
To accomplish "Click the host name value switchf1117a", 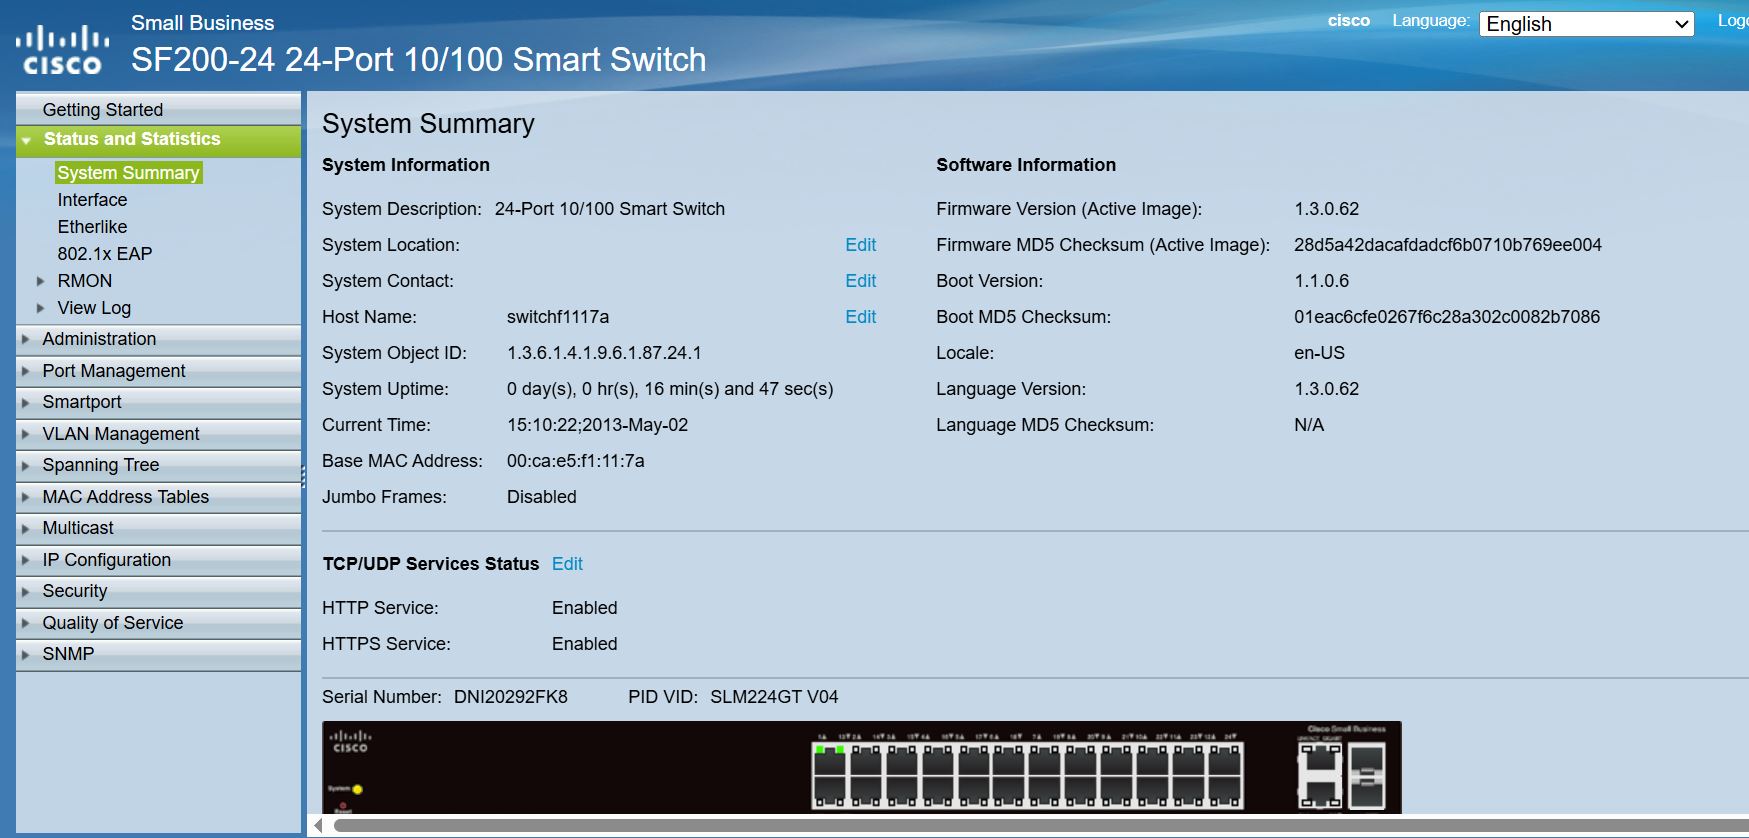I will 557,317.
